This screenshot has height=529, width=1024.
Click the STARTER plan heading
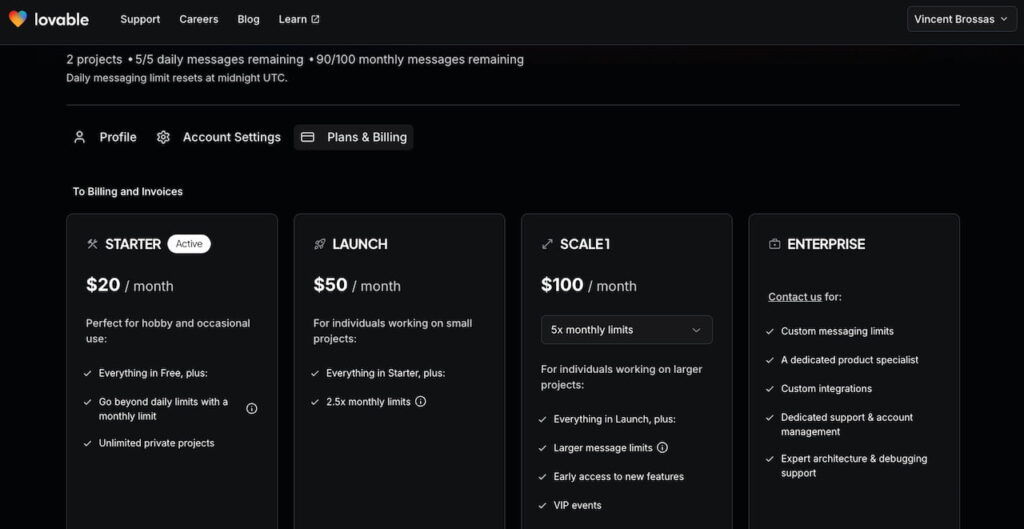point(133,244)
